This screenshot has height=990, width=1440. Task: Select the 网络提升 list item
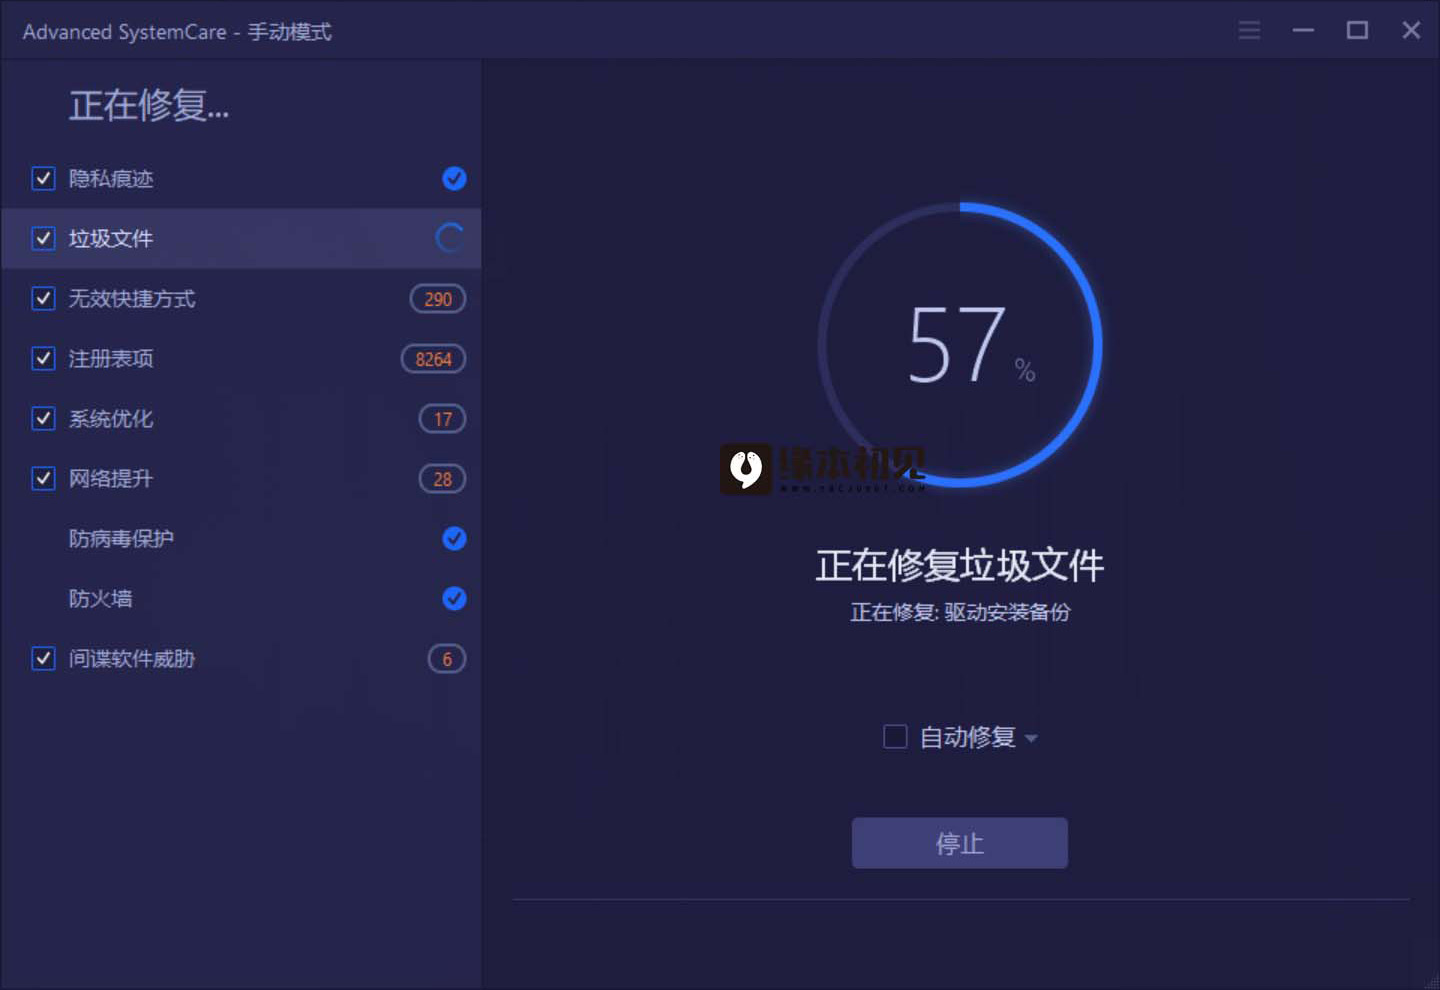click(x=241, y=478)
